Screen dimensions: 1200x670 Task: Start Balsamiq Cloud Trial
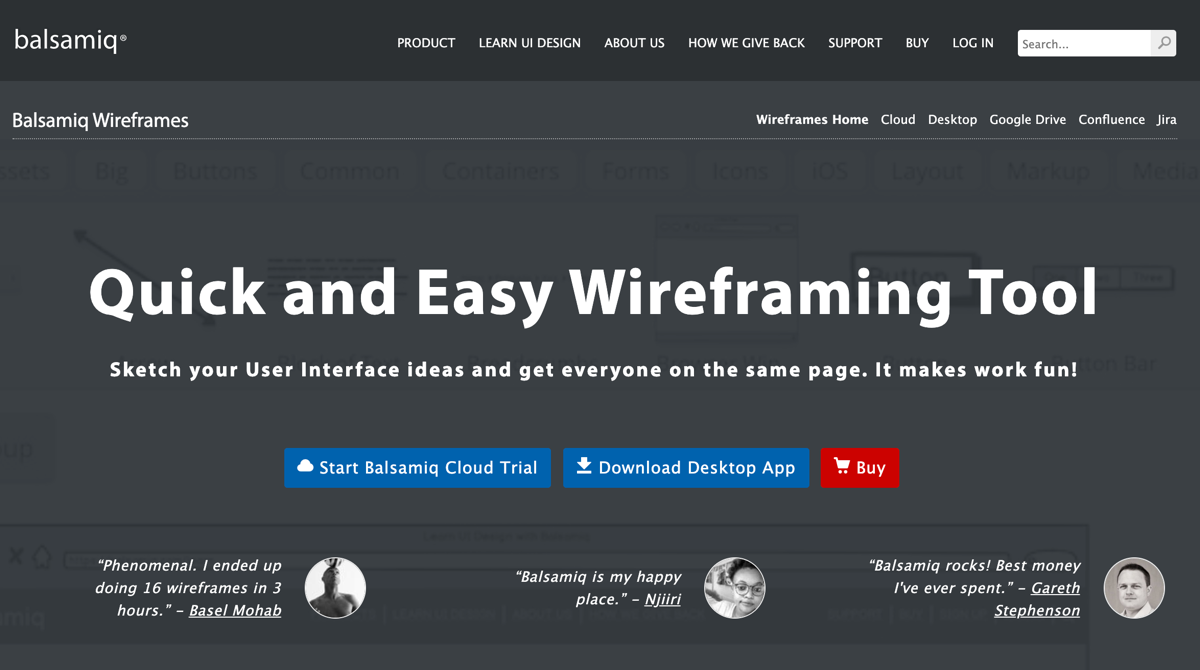pos(417,468)
